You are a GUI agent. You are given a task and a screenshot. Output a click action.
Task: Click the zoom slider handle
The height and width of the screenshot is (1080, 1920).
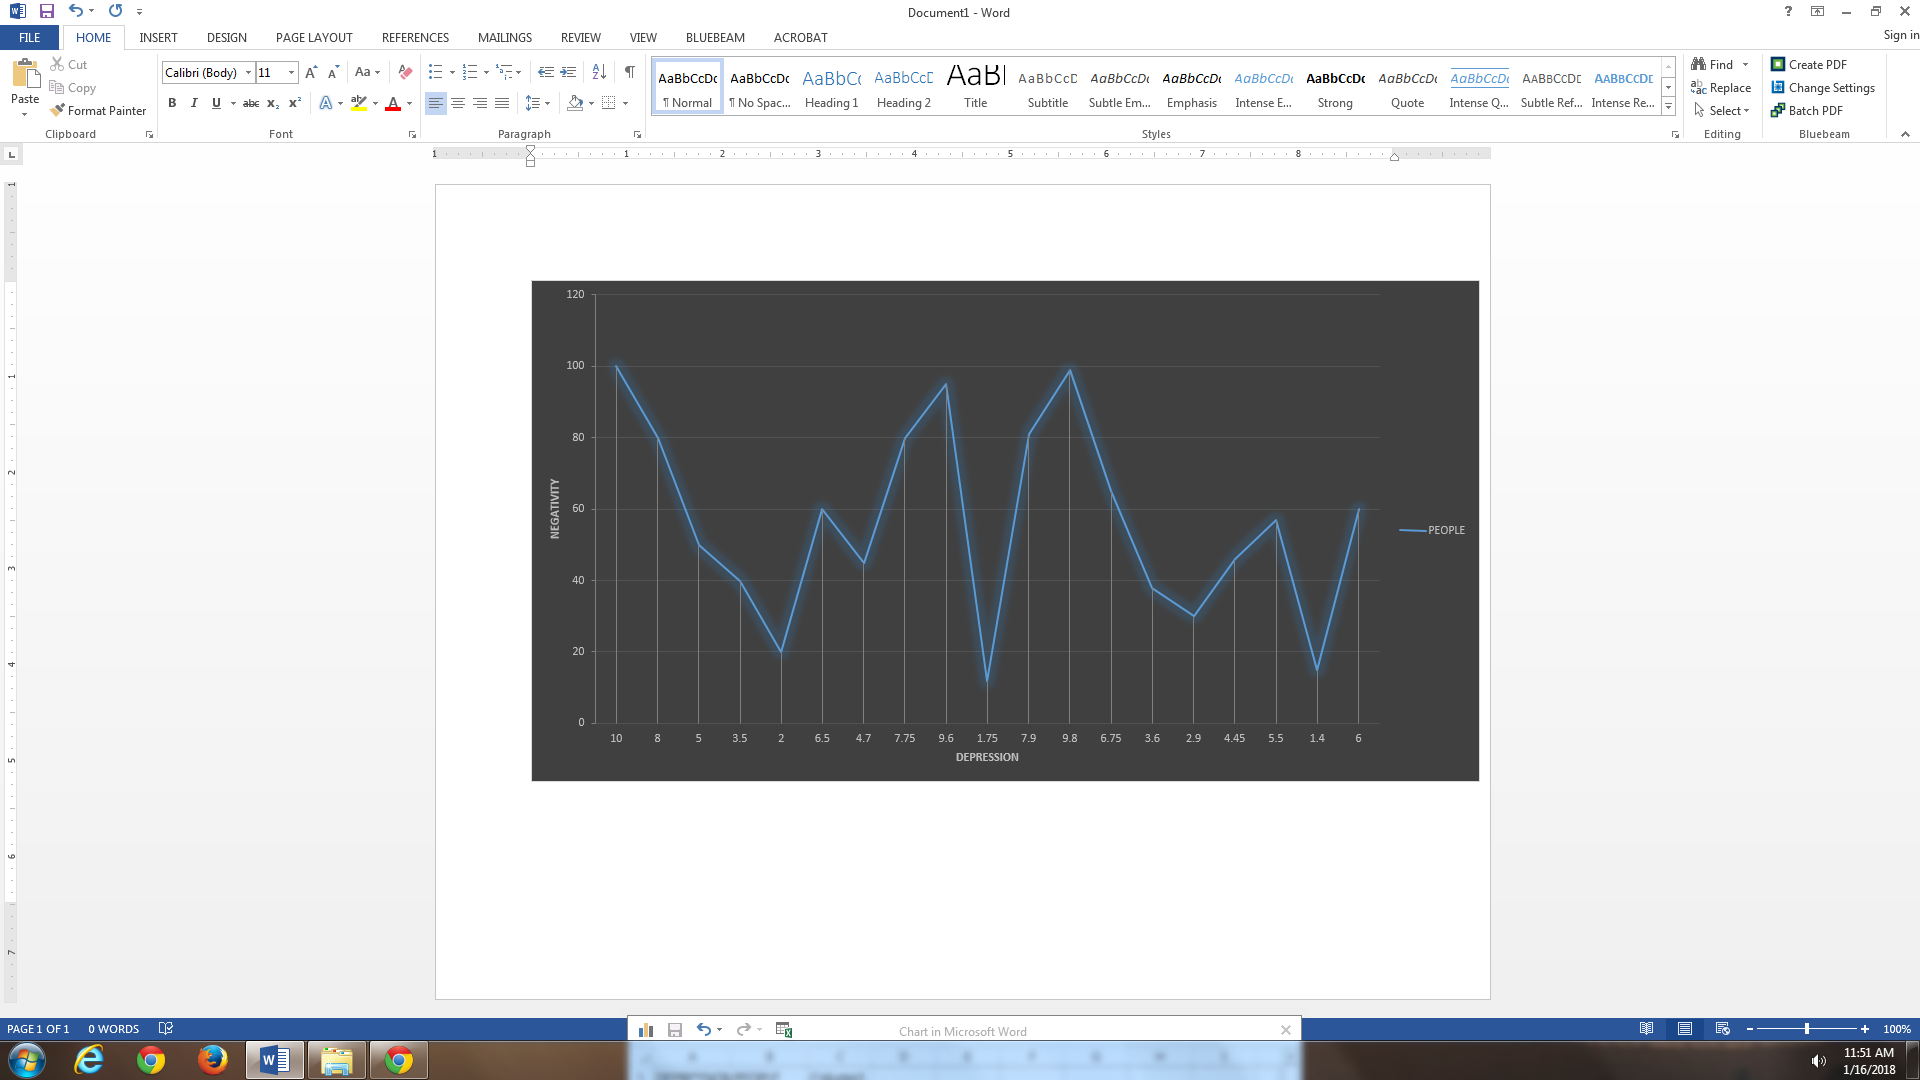1806,1029
